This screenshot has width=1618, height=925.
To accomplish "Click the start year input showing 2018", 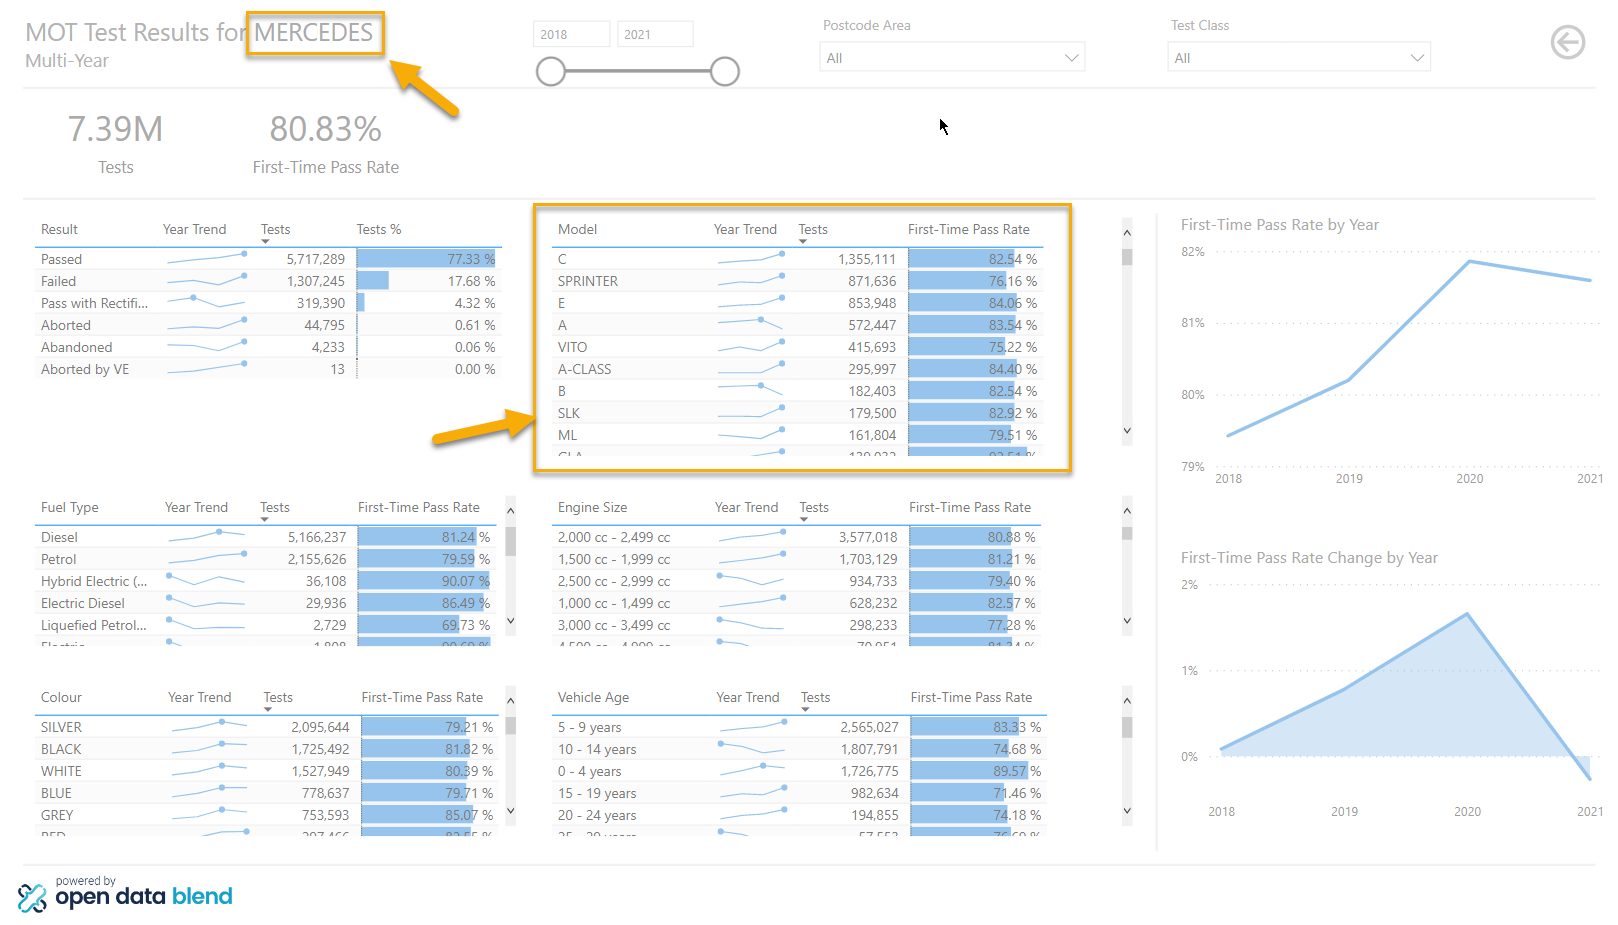I will (571, 34).
